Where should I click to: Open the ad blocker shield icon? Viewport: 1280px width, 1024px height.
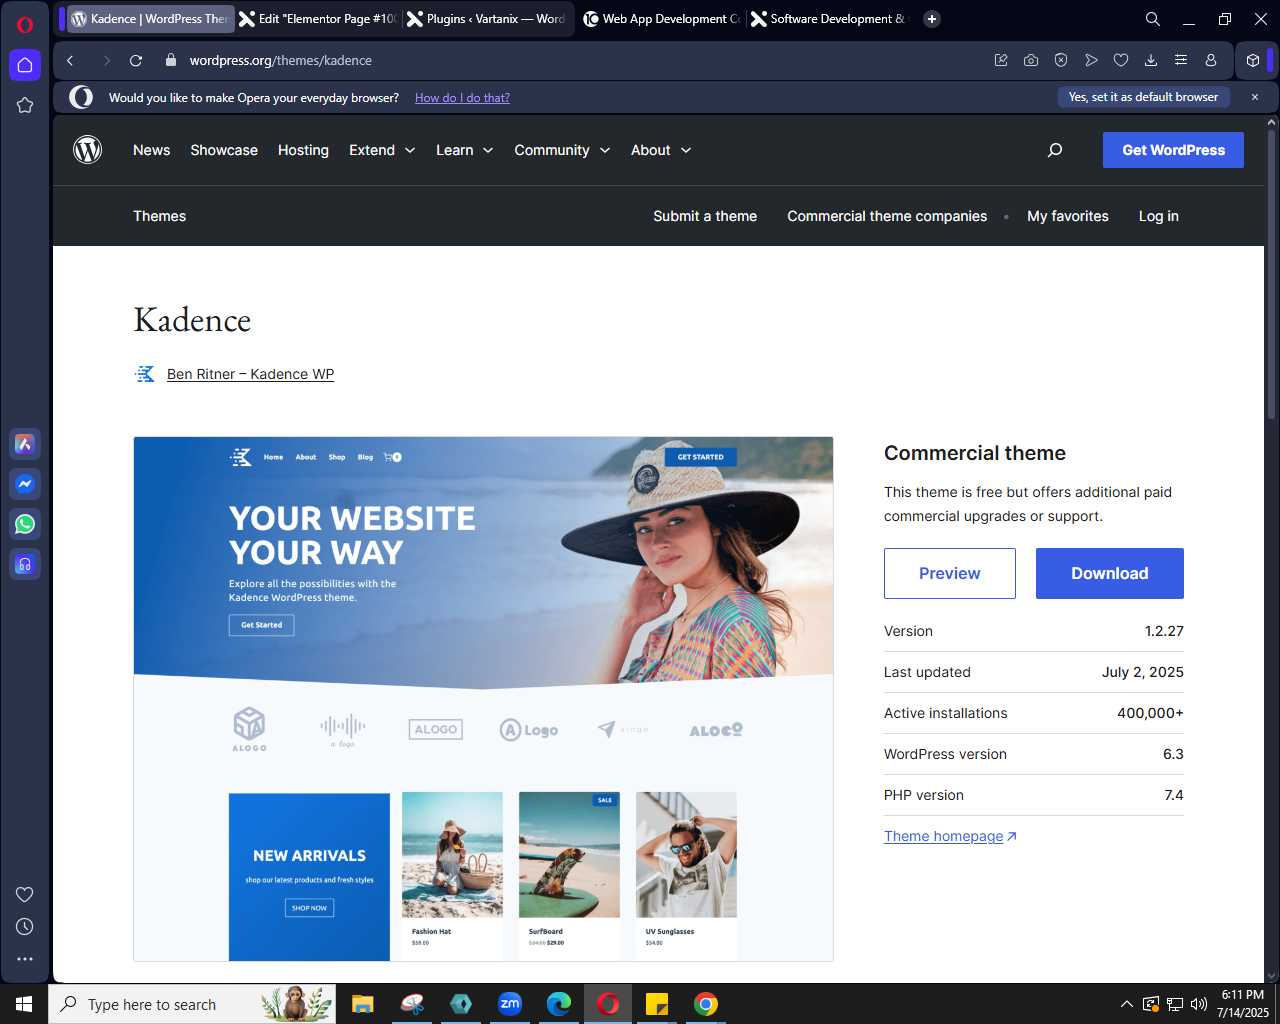[1061, 60]
